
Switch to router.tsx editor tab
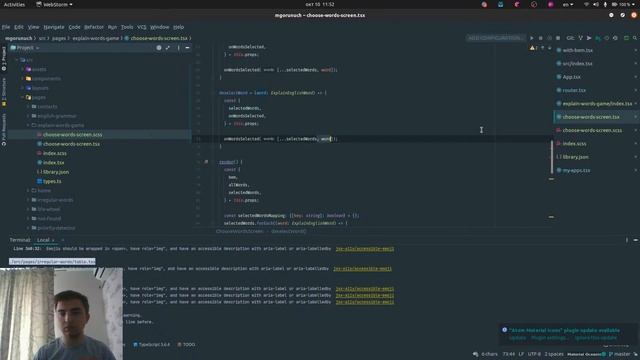(x=574, y=90)
